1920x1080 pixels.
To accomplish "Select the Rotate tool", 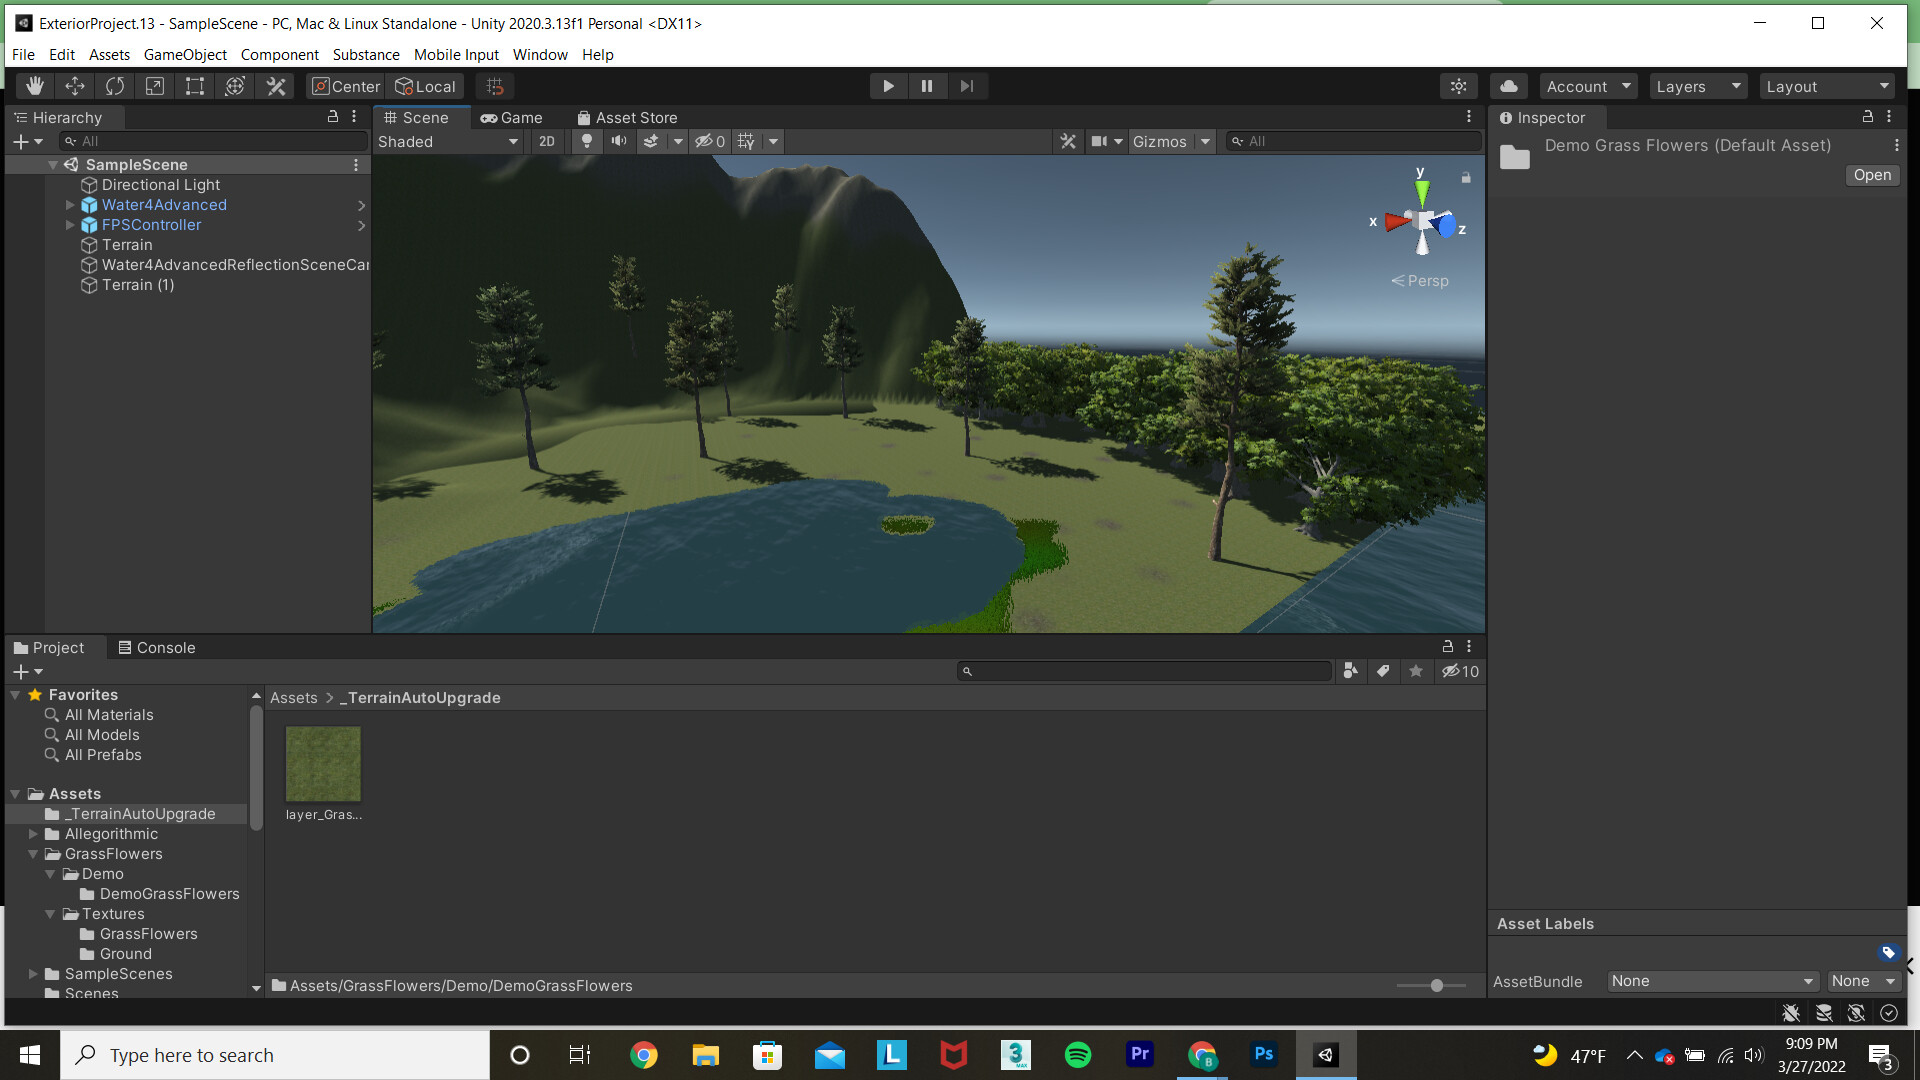I will pos(115,86).
